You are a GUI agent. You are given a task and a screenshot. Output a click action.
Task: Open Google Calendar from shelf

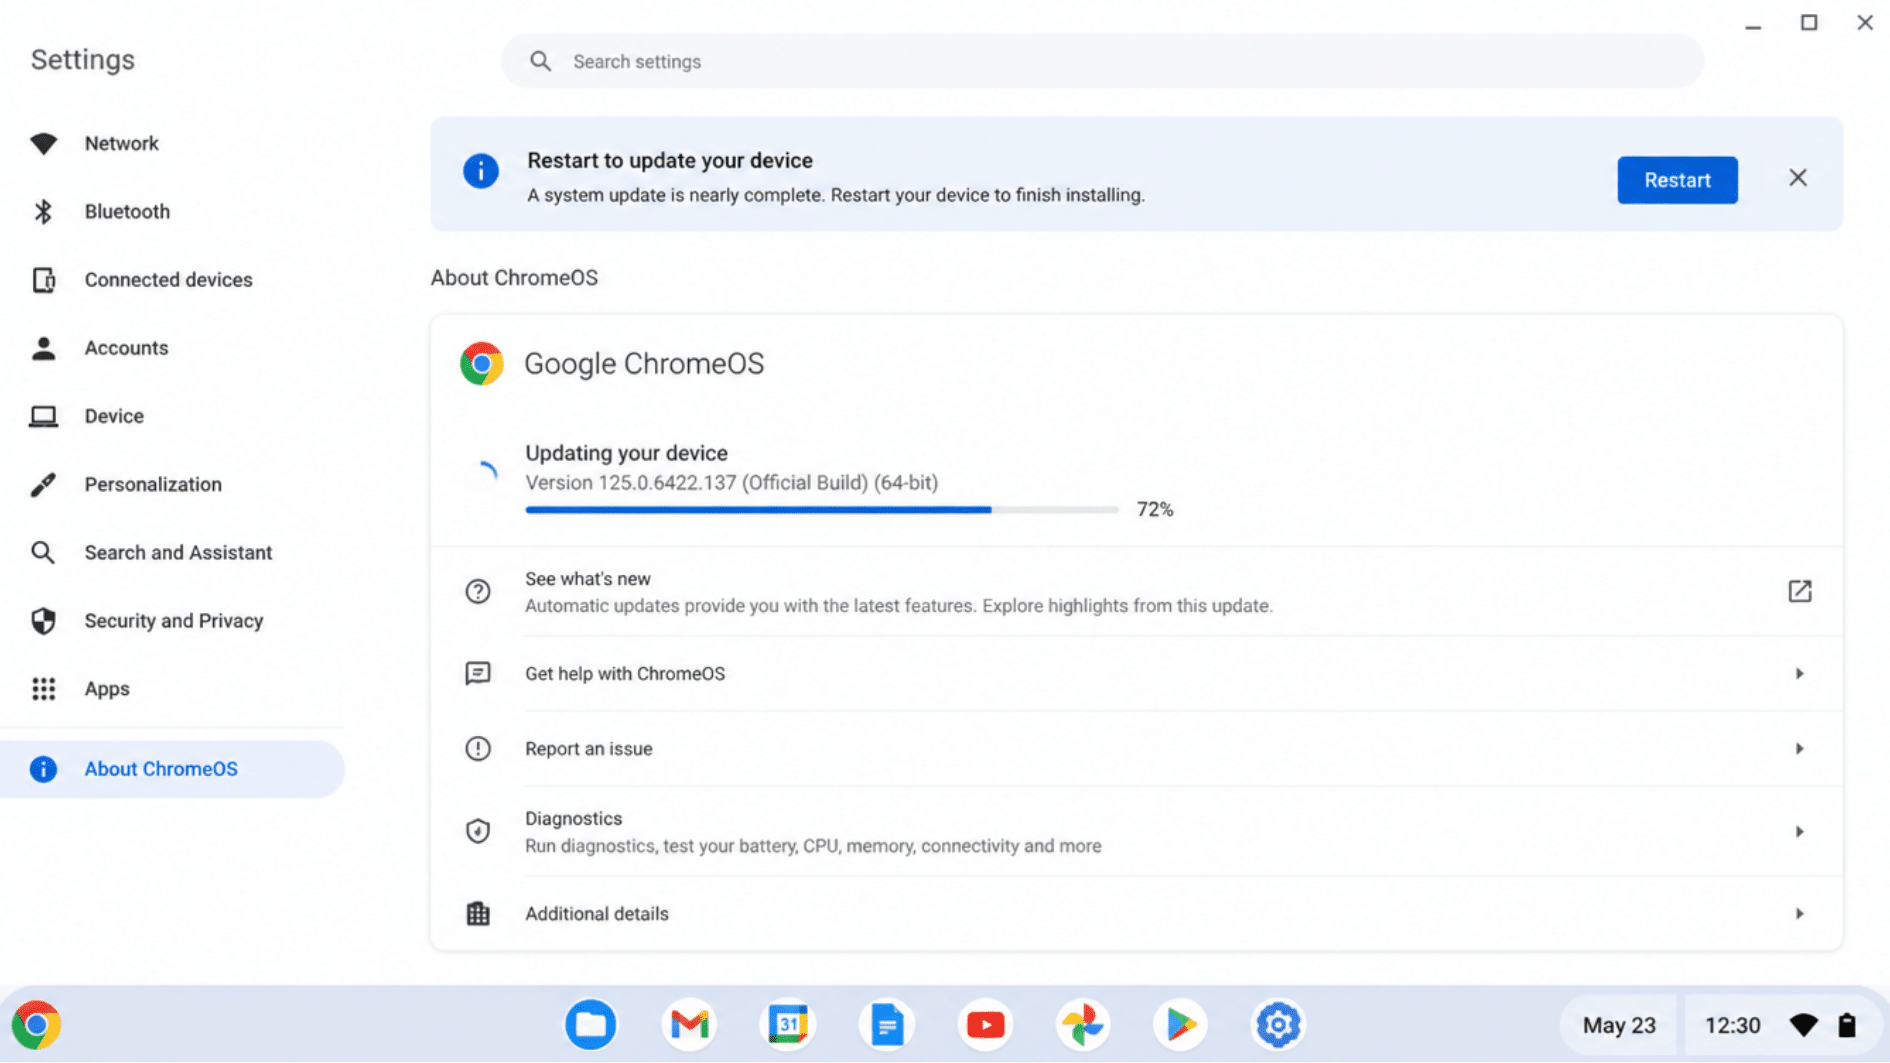tap(788, 1025)
